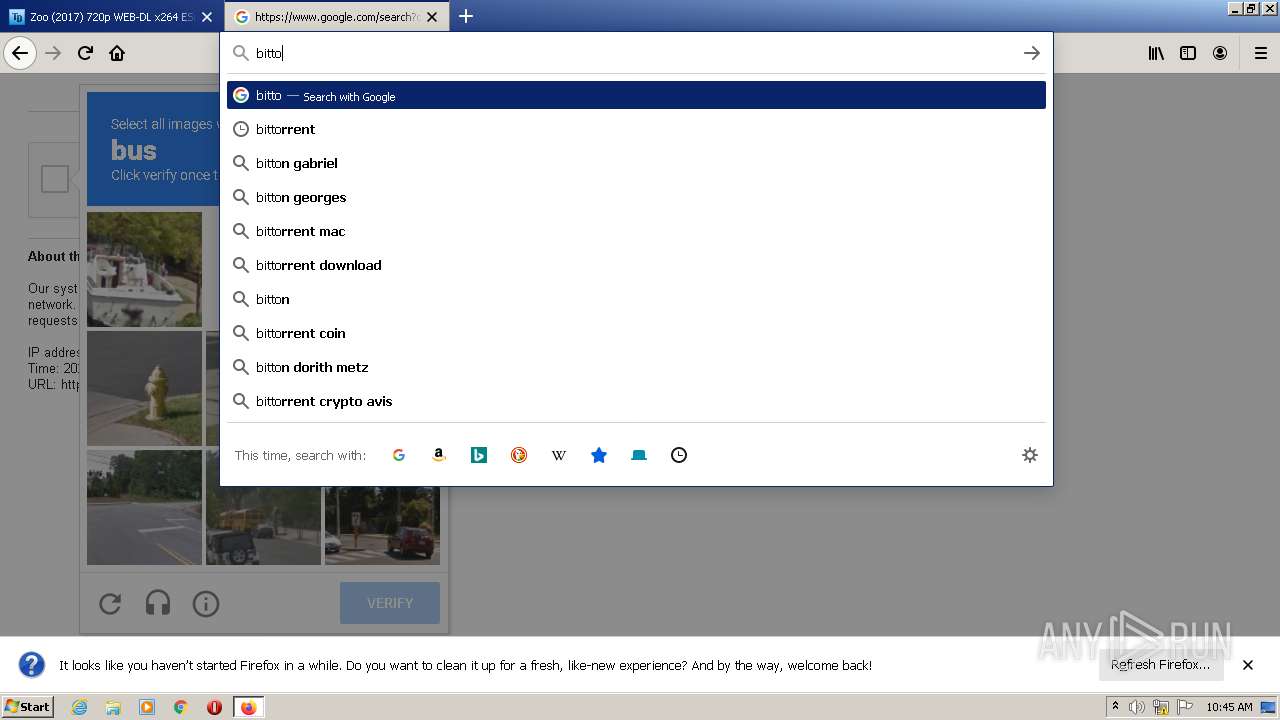This screenshot has width=1280, height=720.
Task: Choose the 'bittorrent' history suggestion
Action: (x=636, y=129)
